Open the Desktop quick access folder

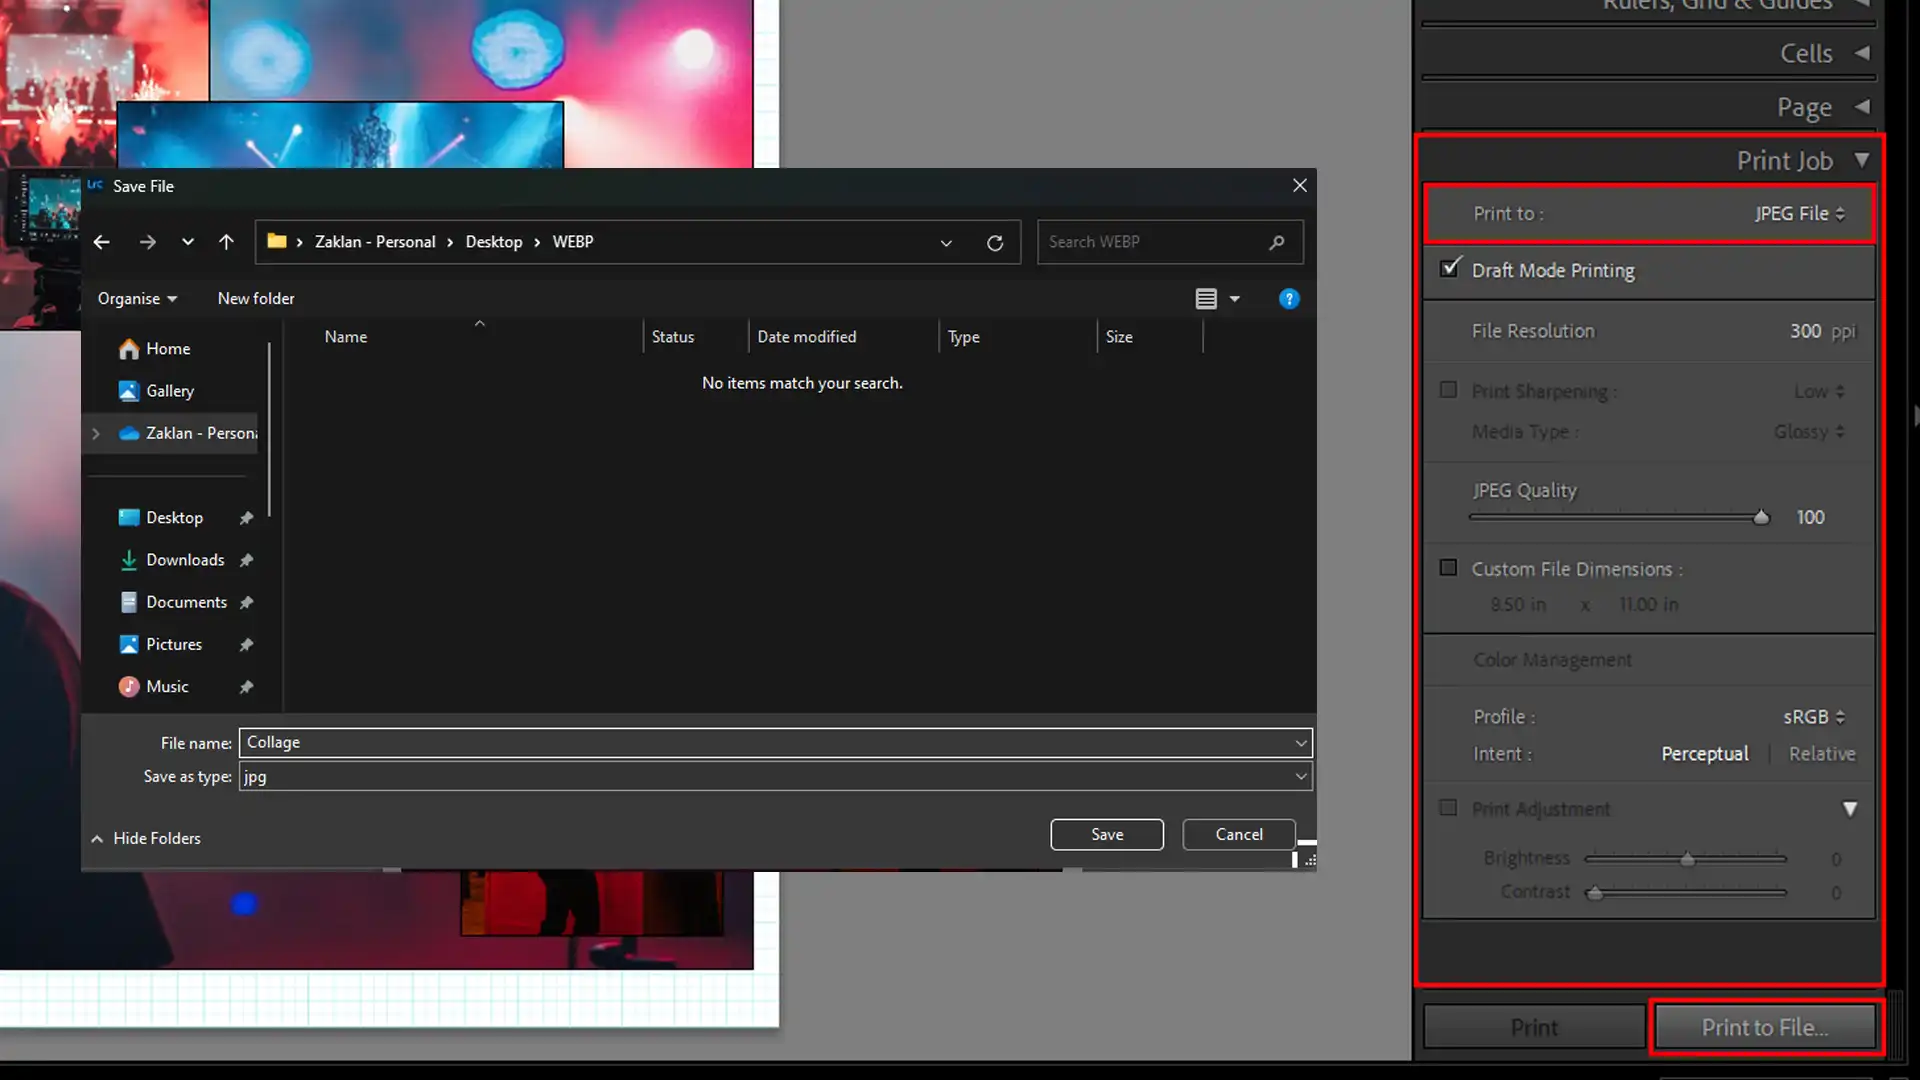(174, 518)
